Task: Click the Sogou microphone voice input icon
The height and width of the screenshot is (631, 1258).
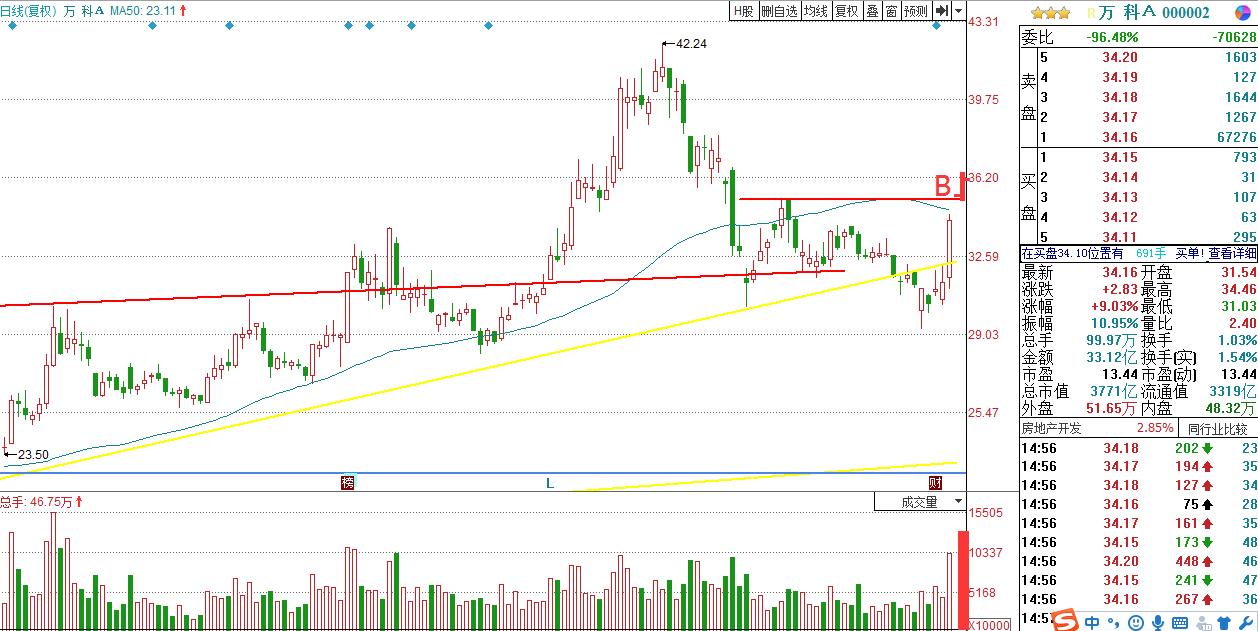Action: [1157, 622]
